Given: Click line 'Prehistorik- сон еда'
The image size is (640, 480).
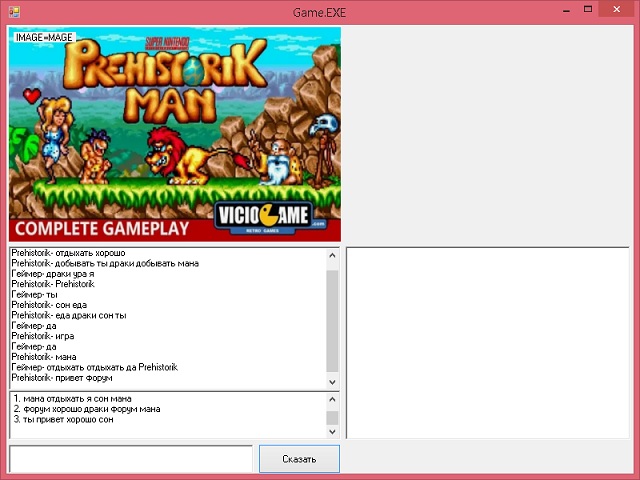Looking at the screenshot, I should (x=49, y=305).
